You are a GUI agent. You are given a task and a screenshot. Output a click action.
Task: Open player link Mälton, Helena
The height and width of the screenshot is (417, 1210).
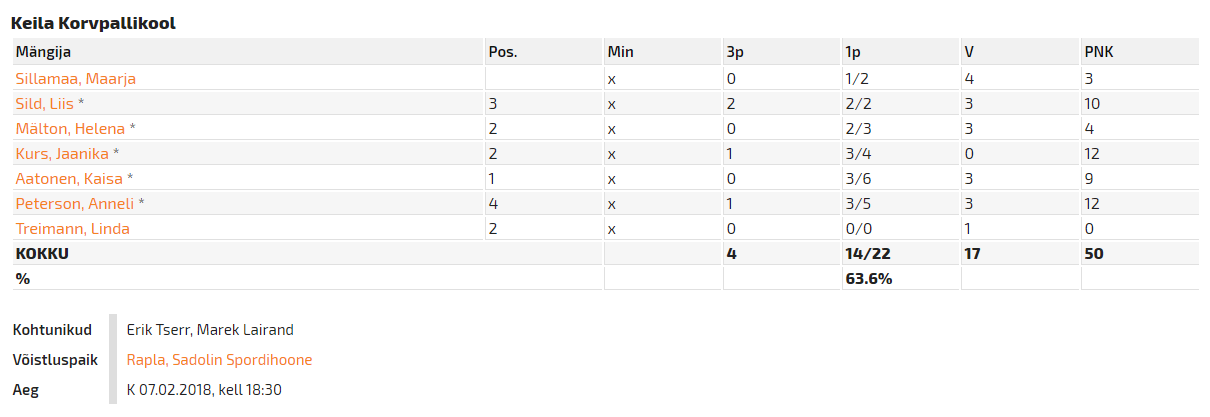tap(70, 129)
